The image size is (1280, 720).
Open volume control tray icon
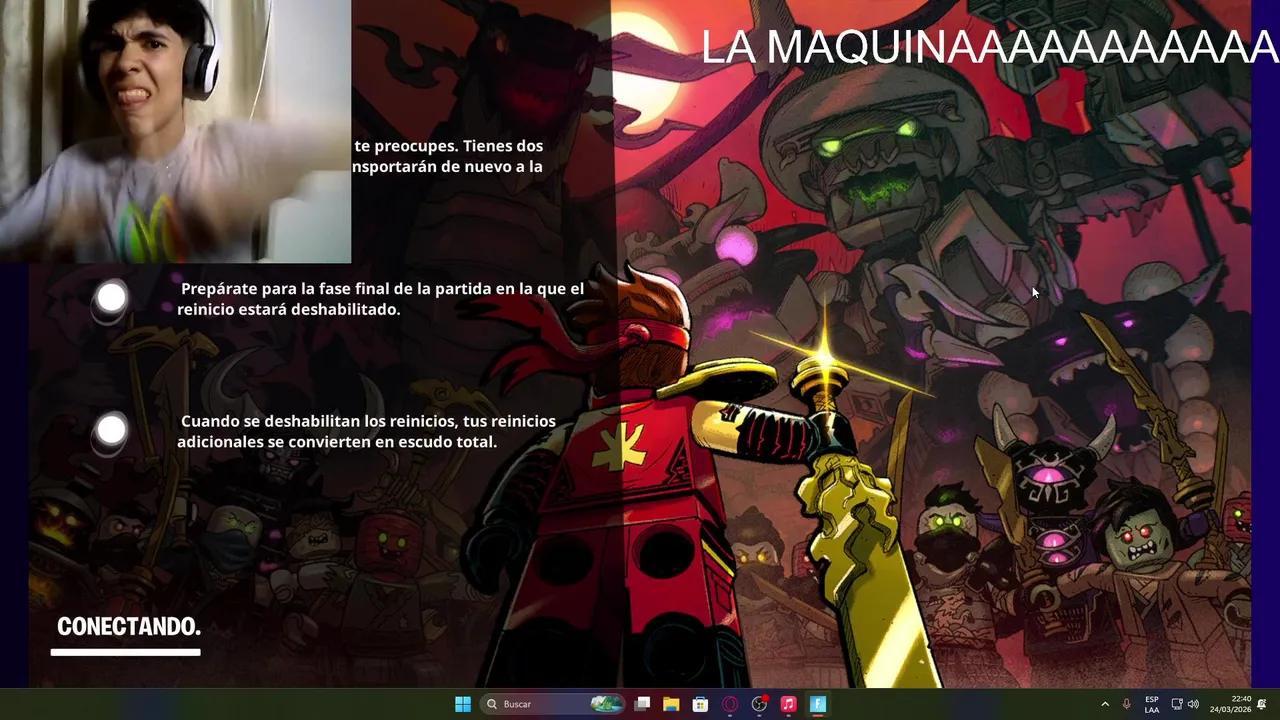point(1193,704)
